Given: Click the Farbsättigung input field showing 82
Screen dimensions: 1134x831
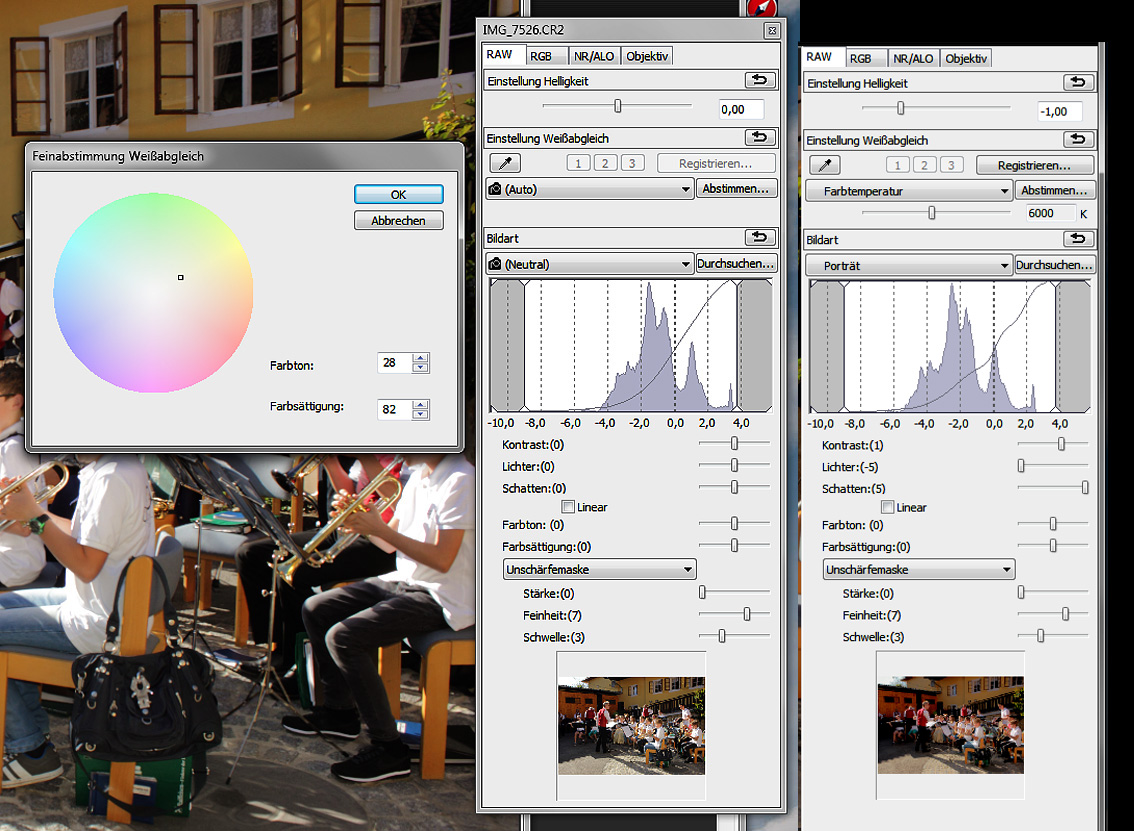Looking at the screenshot, I should tap(395, 410).
